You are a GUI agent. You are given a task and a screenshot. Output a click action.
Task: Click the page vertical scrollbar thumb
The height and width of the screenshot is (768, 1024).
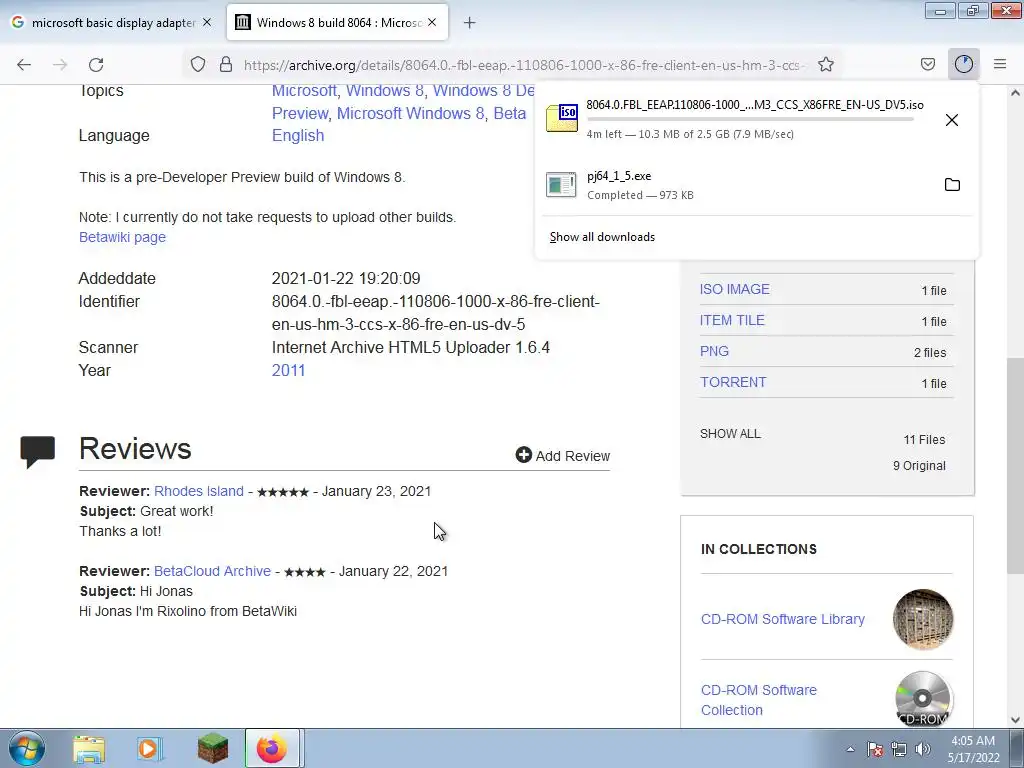(1015, 465)
